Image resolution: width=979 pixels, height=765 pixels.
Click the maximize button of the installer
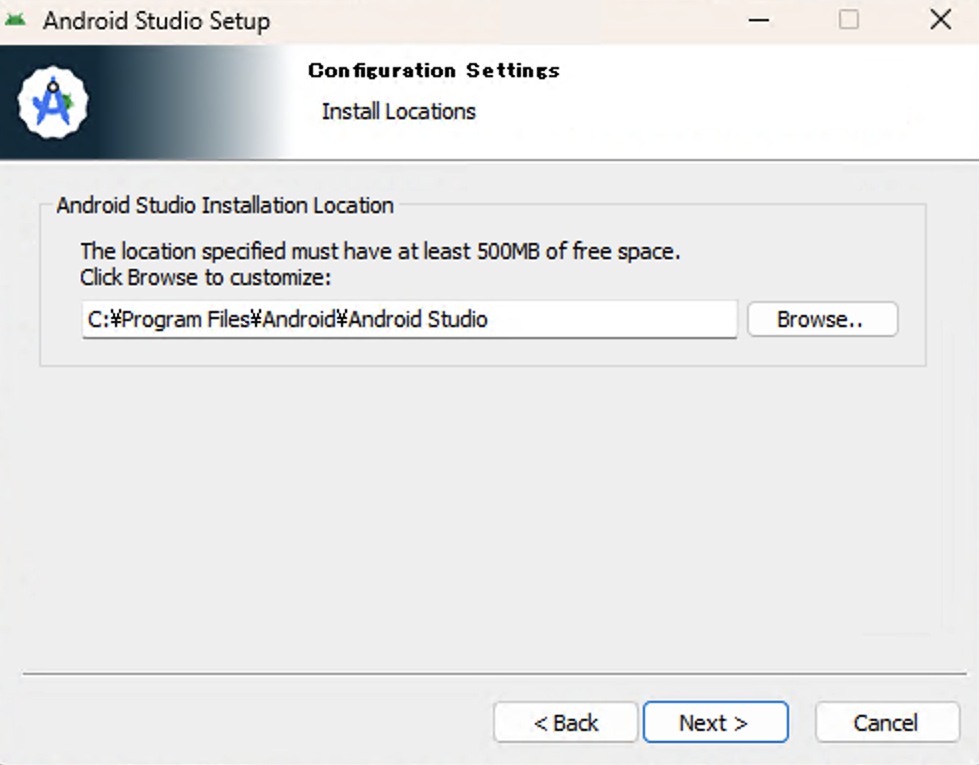pos(848,19)
